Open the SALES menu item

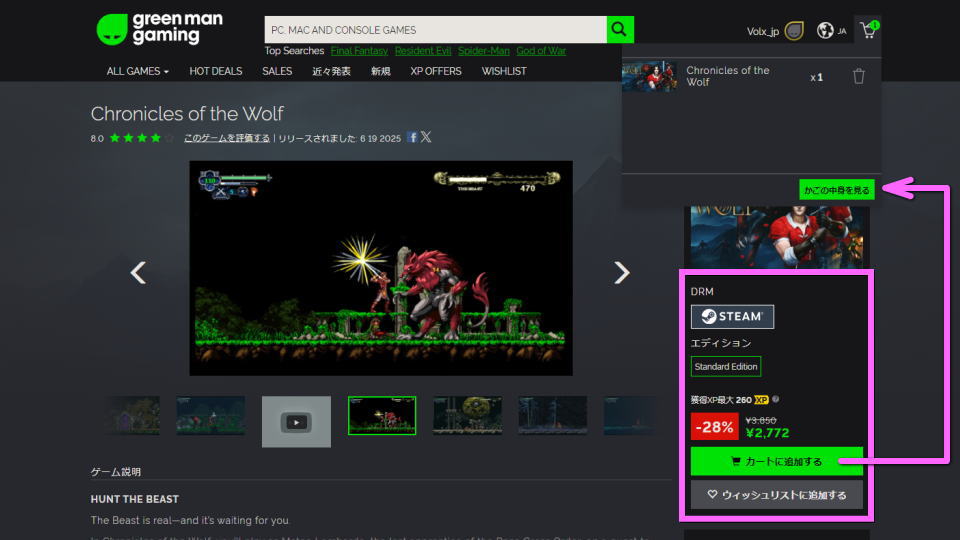click(x=277, y=71)
